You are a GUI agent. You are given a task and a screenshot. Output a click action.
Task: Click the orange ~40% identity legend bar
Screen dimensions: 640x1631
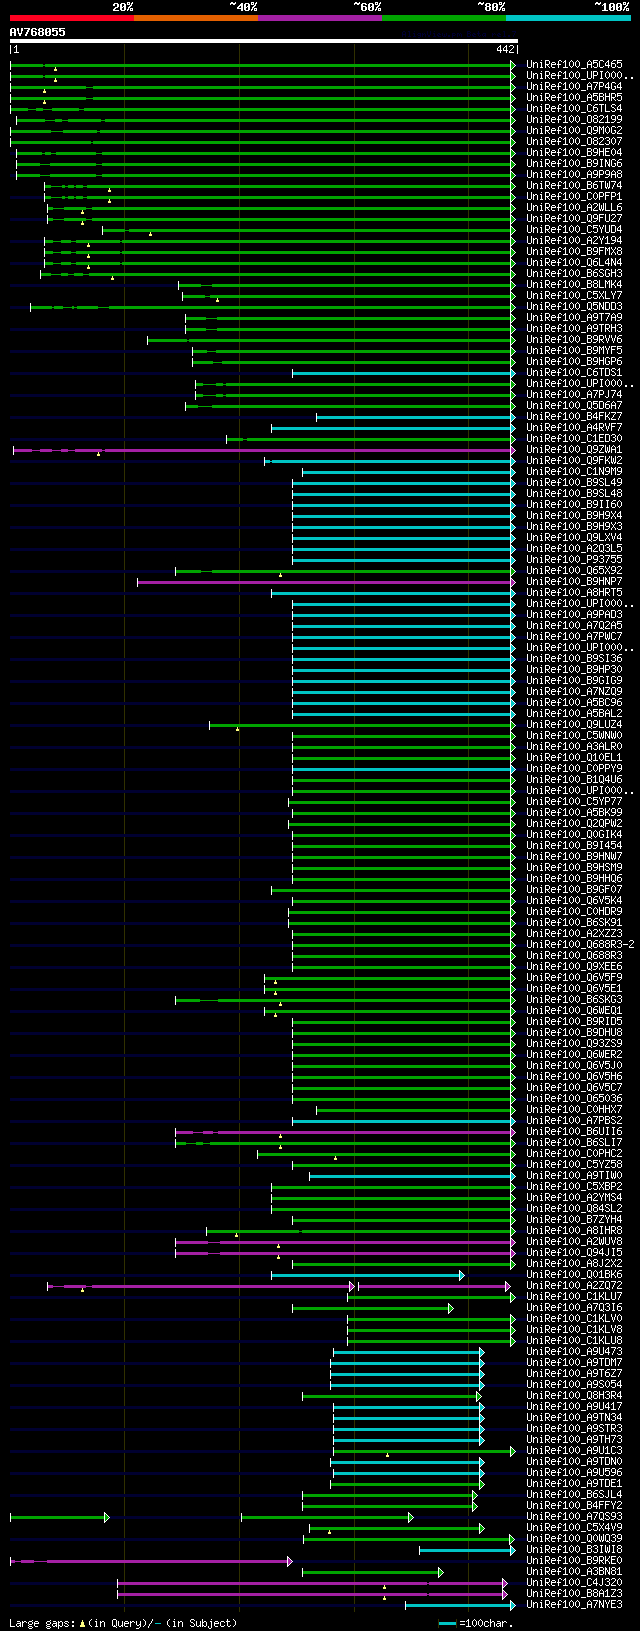tap(195, 18)
